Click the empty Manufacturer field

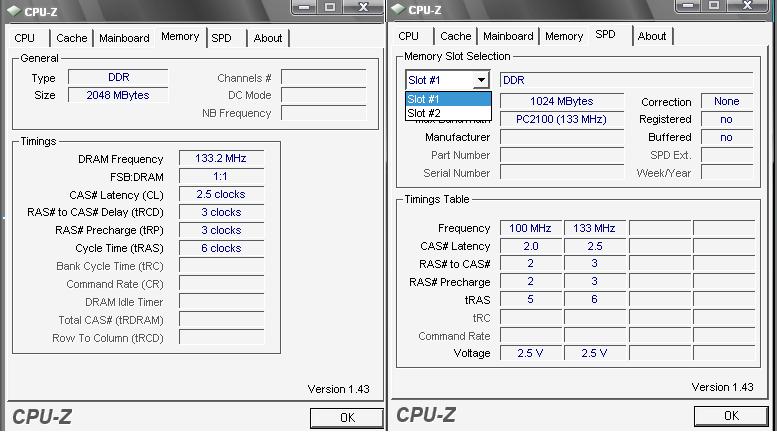point(562,137)
